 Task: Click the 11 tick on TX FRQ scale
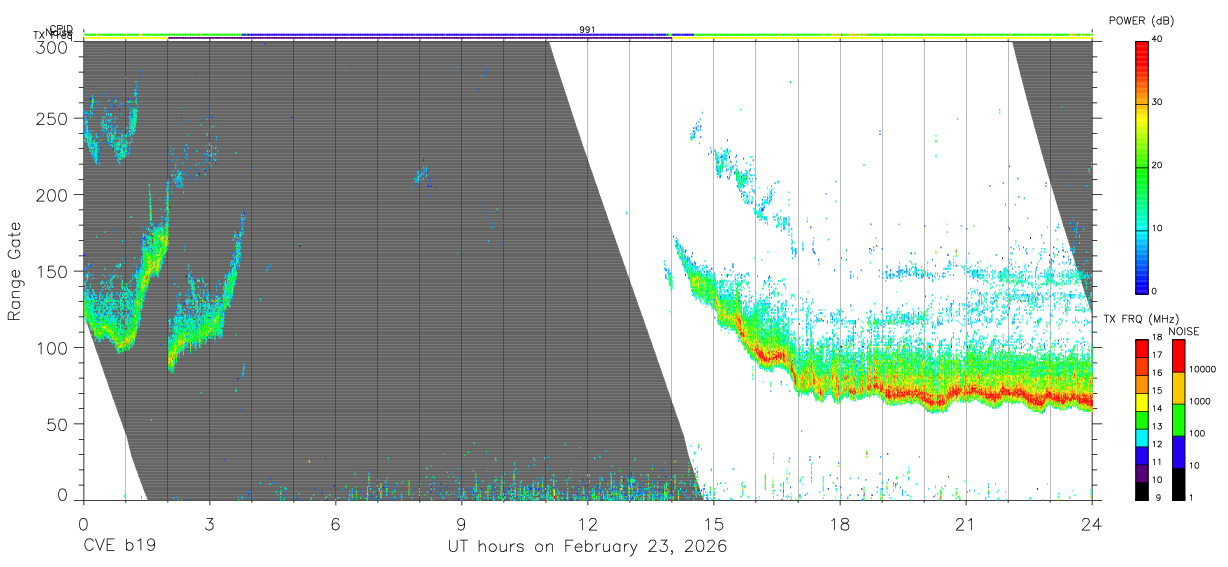pyautogui.click(x=1157, y=462)
